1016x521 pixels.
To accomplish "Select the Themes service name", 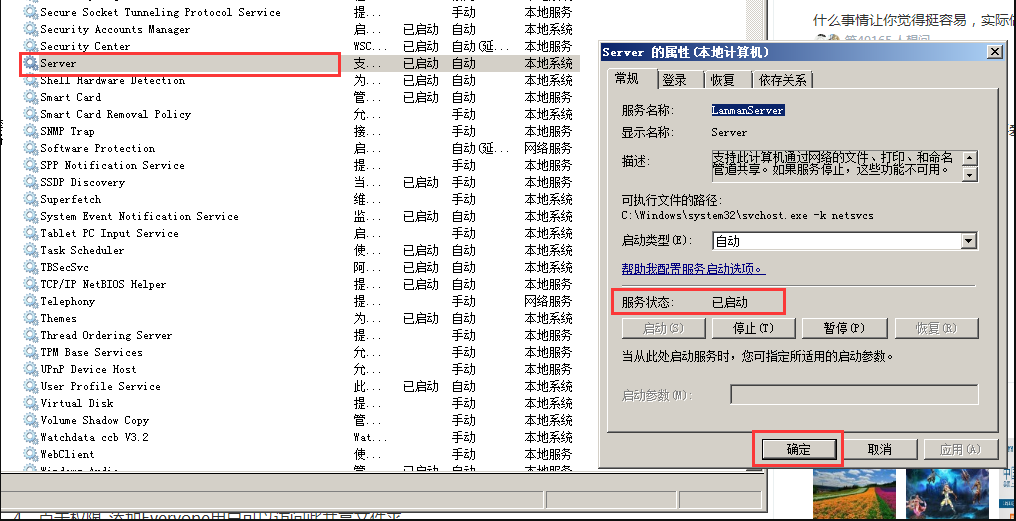I will pyautogui.click(x=58, y=319).
